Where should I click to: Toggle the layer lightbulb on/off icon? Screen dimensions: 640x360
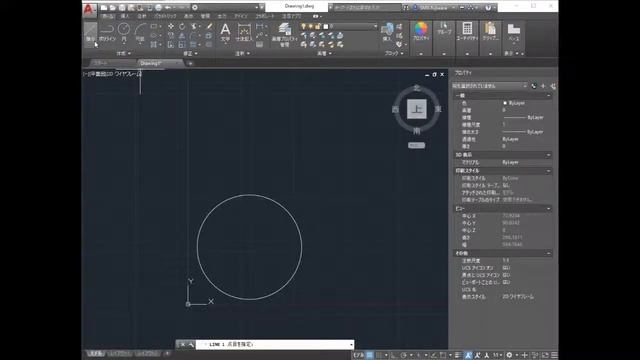tap(303, 26)
